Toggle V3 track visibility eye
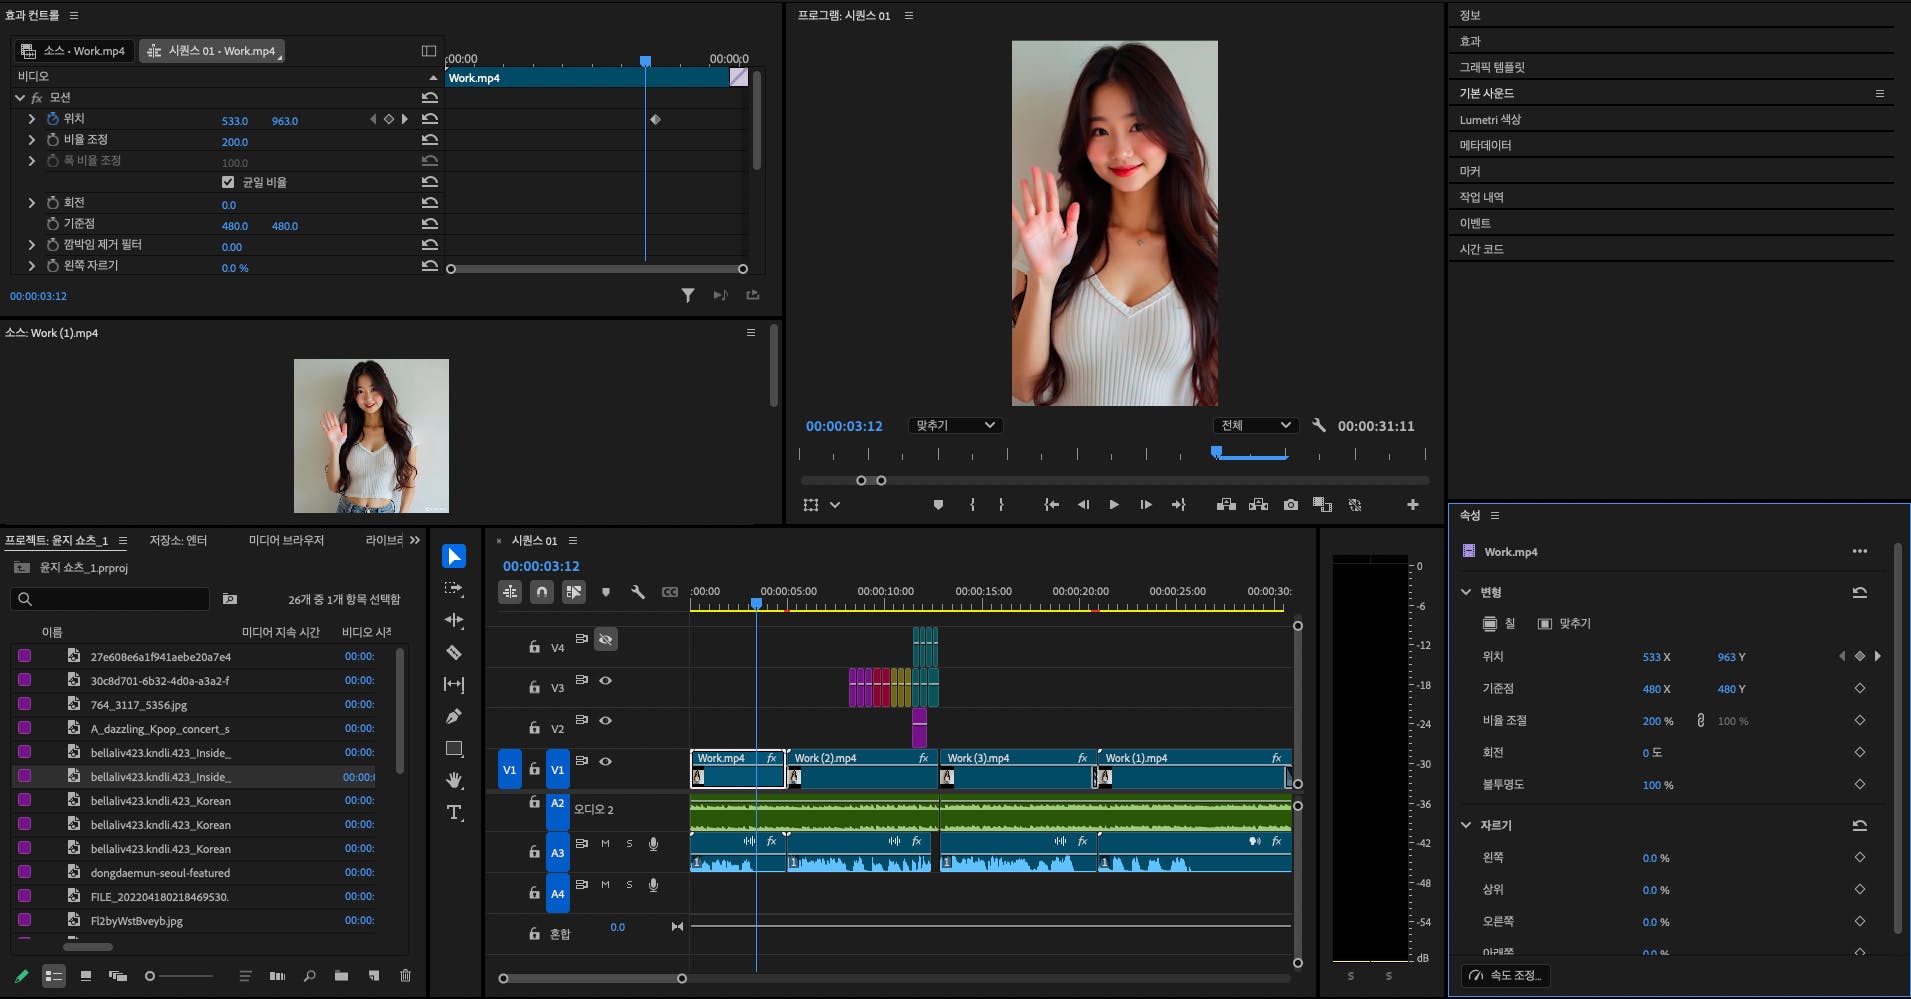 click(605, 681)
